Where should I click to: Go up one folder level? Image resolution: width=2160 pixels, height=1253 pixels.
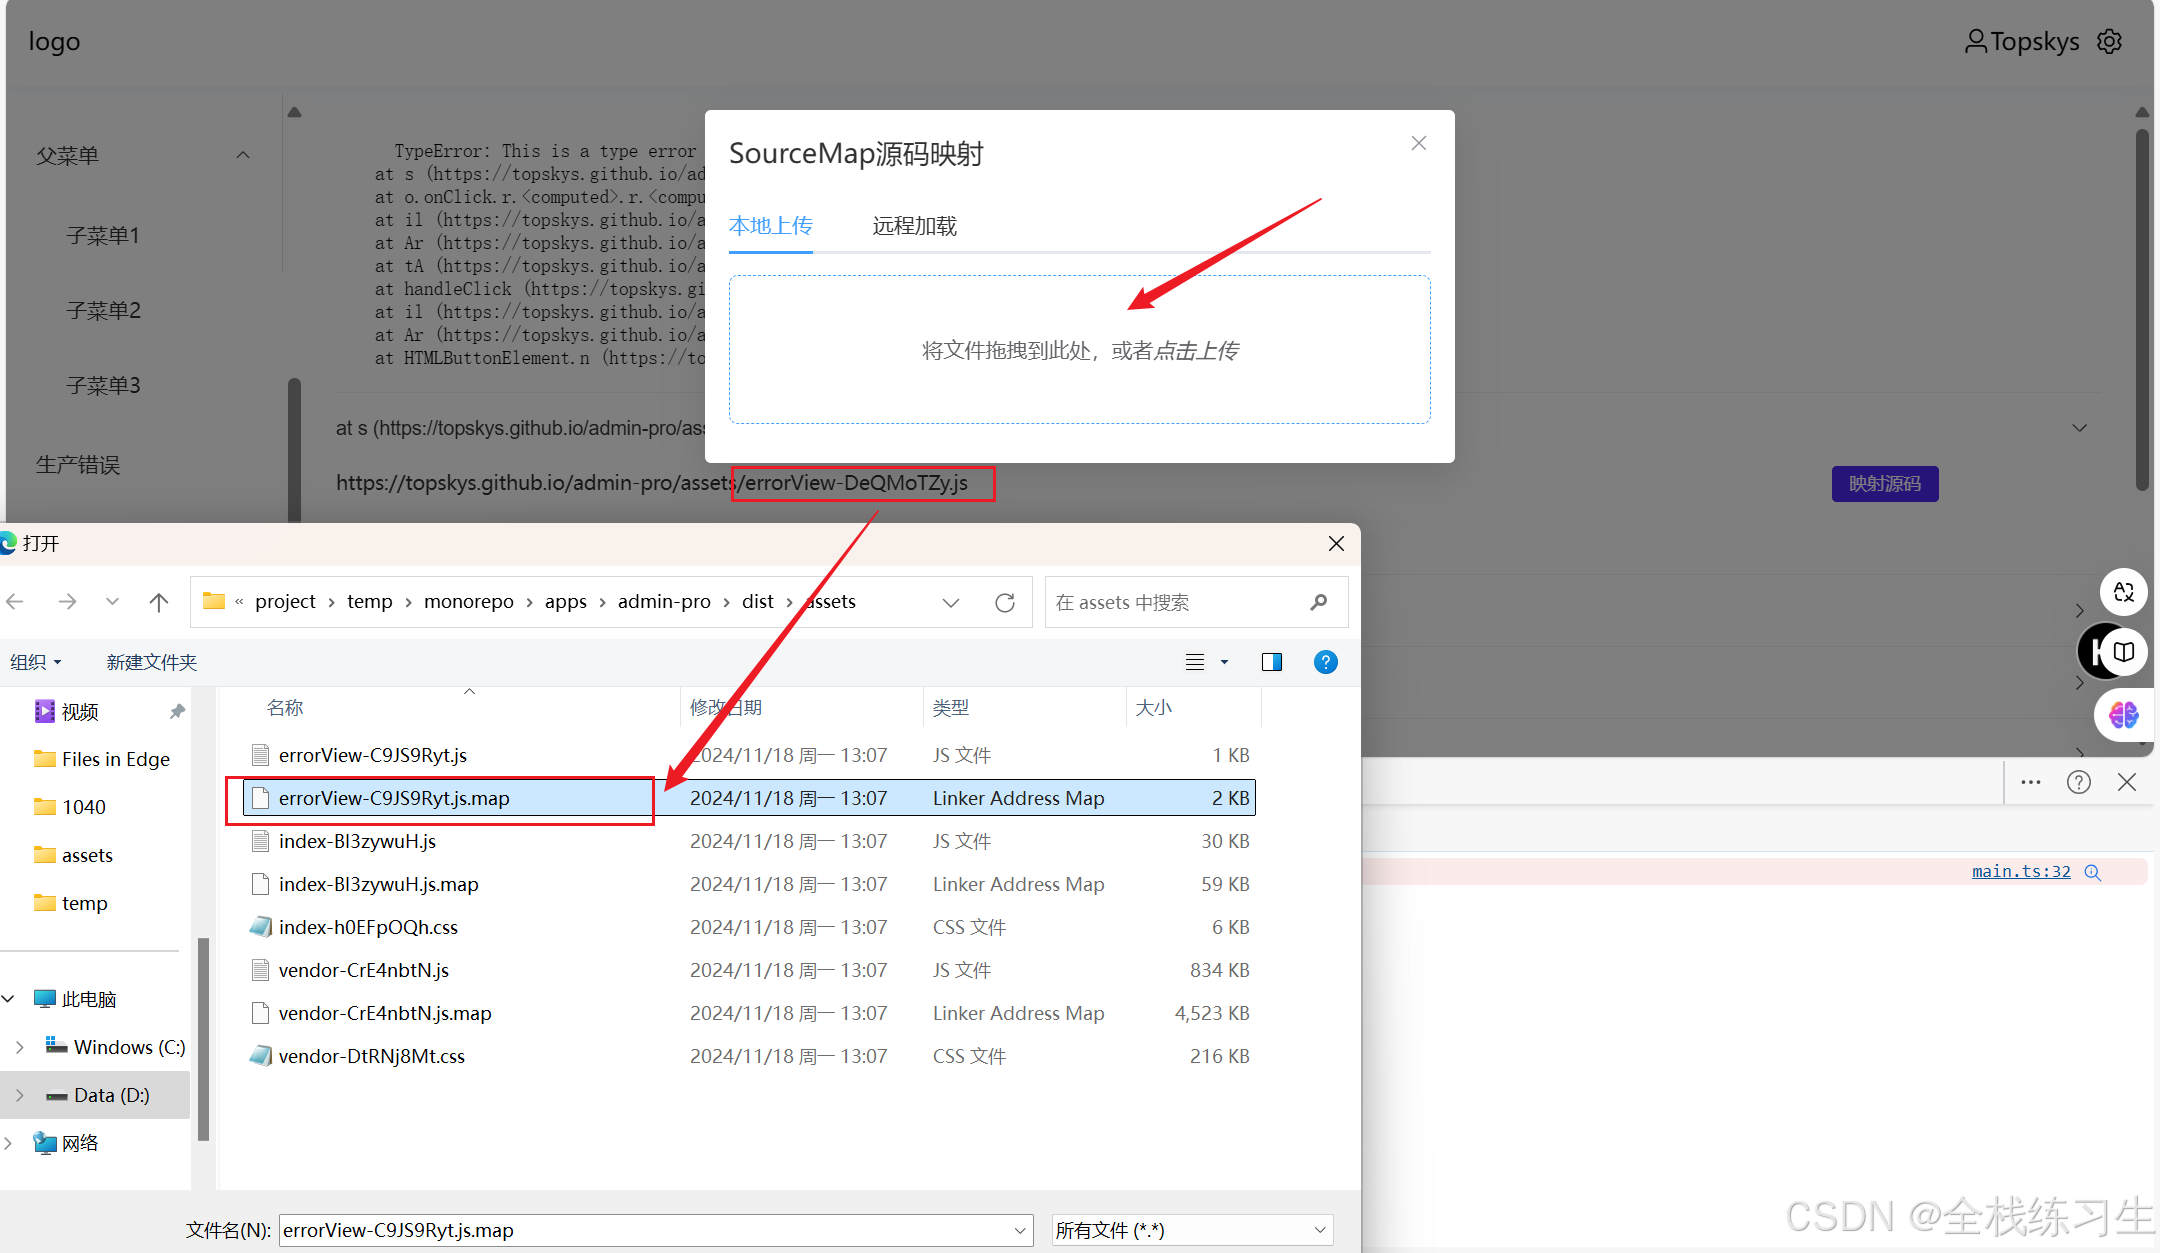click(x=158, y=602)
